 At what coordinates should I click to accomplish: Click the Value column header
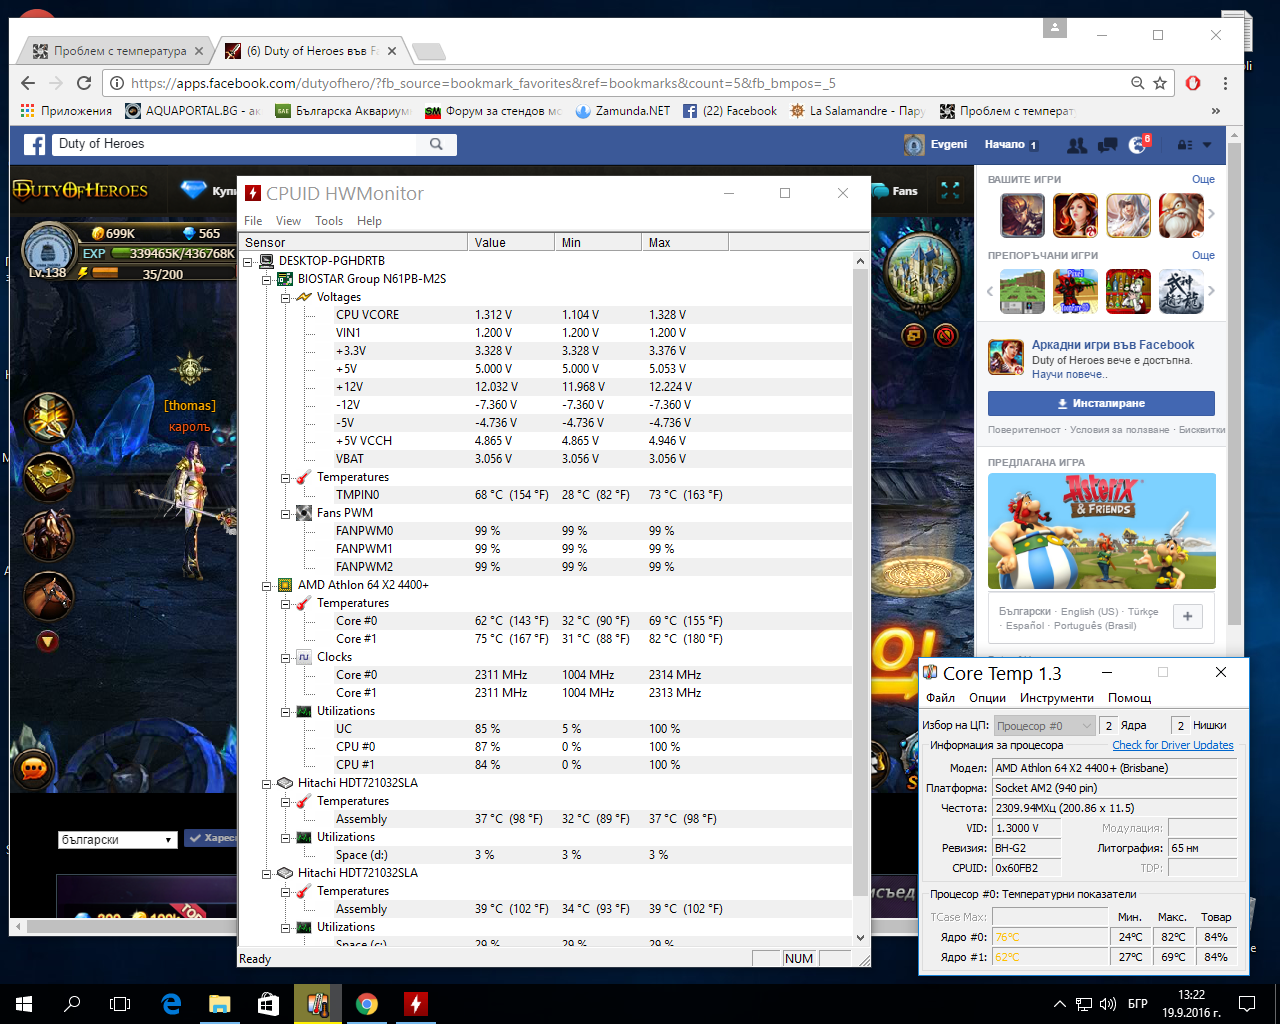510,242
